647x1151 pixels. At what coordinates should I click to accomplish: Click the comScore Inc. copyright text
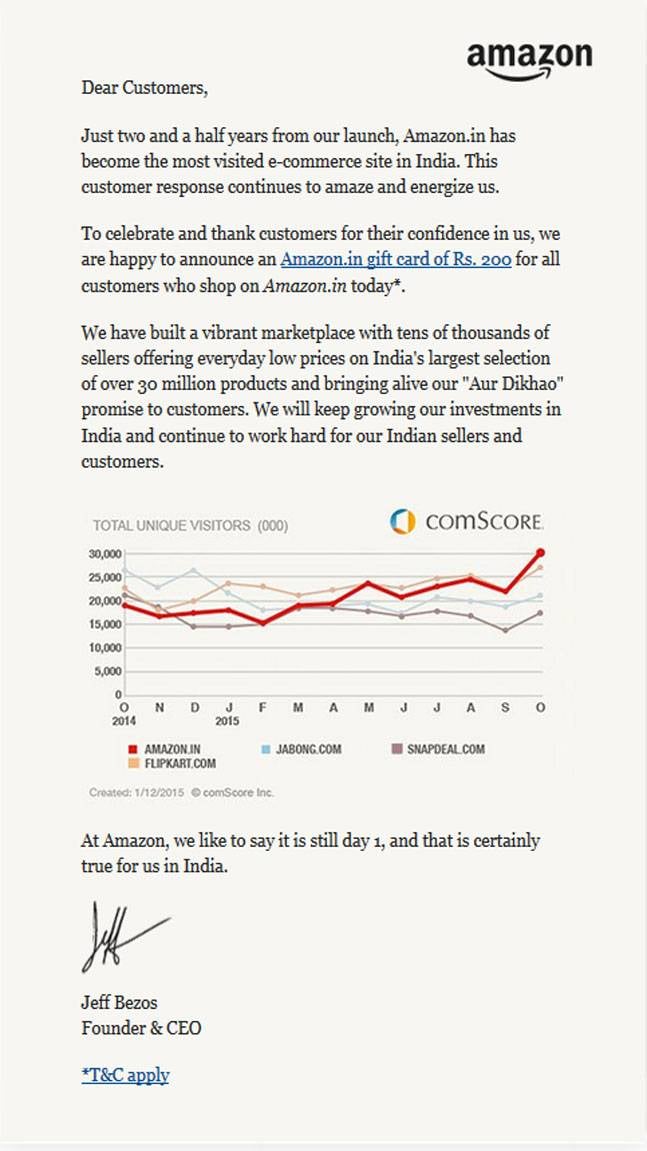pyautogui.click(x=233, y=793)
